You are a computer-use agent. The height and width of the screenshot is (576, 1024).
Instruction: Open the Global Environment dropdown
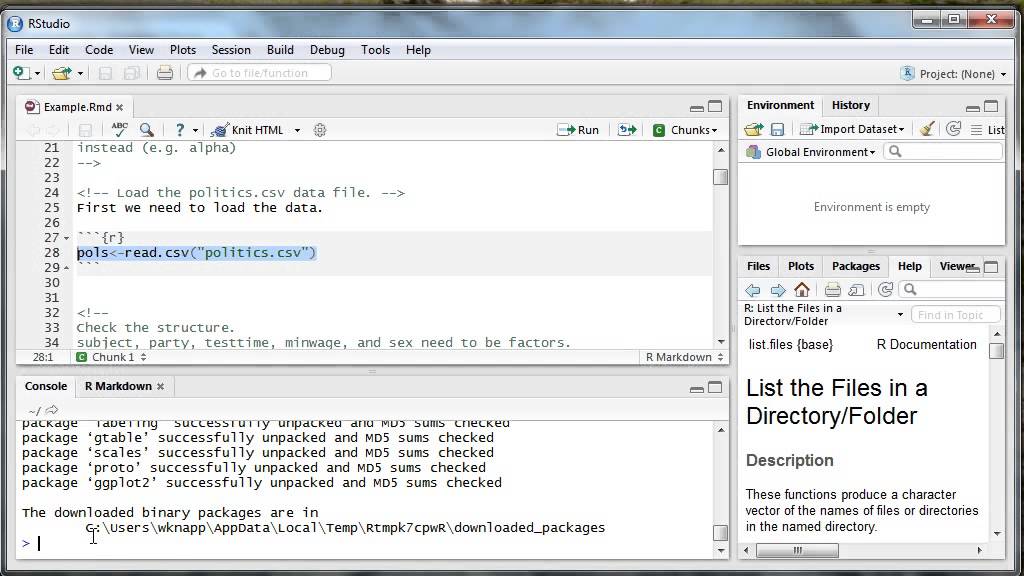click(810, 152)
